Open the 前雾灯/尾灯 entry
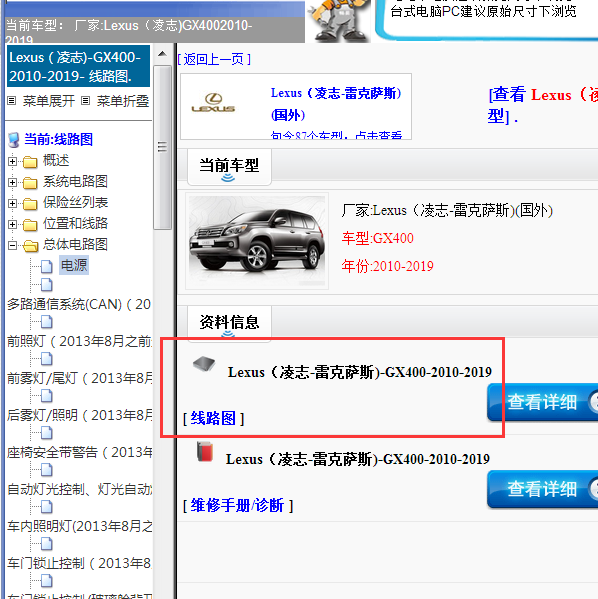 79,378
